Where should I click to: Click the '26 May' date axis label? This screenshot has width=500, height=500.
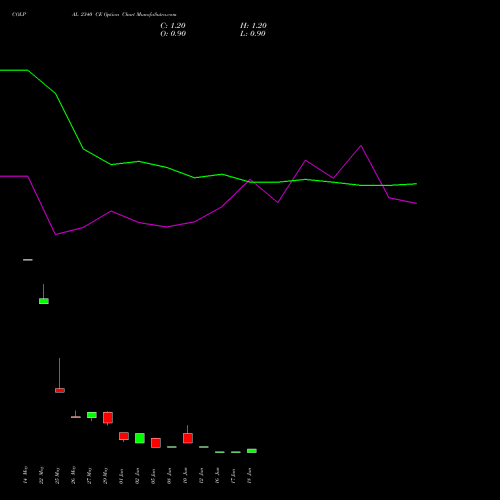73,475
